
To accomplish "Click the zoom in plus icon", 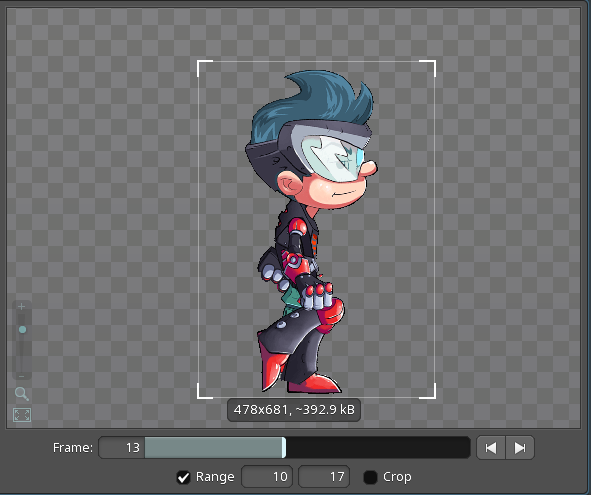I will click(21, 307).
